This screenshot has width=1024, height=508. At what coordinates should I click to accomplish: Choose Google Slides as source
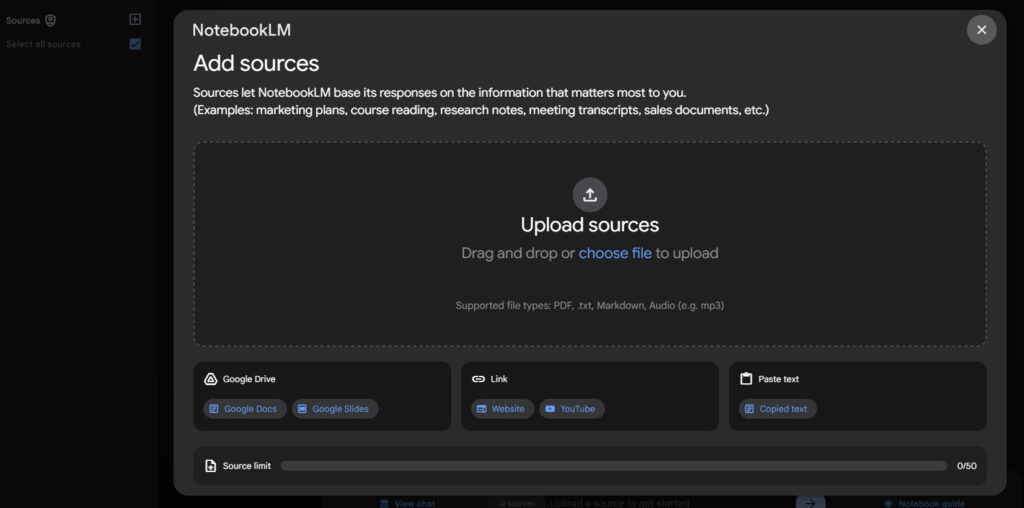pos(335,409)
